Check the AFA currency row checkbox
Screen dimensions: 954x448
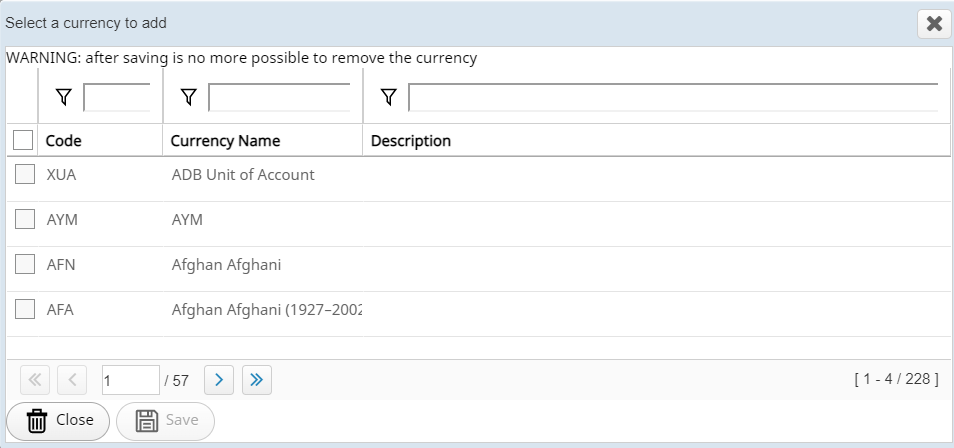25,309
